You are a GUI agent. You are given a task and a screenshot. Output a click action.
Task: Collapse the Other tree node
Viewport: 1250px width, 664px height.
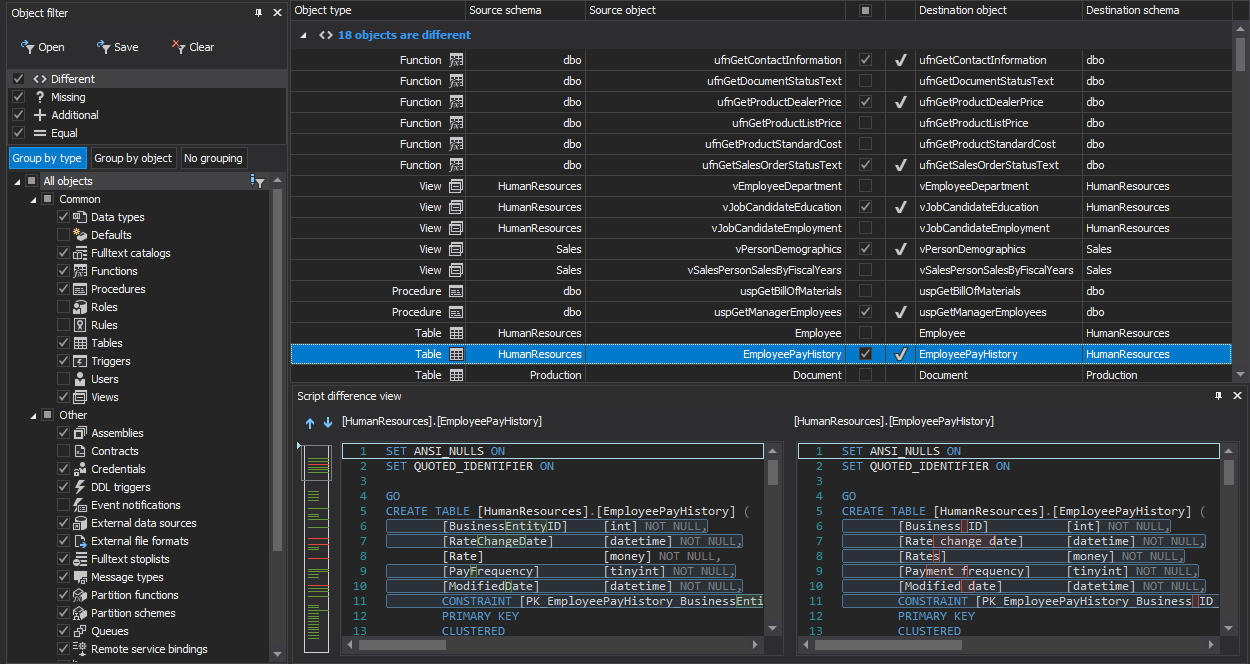coord(32,415)
